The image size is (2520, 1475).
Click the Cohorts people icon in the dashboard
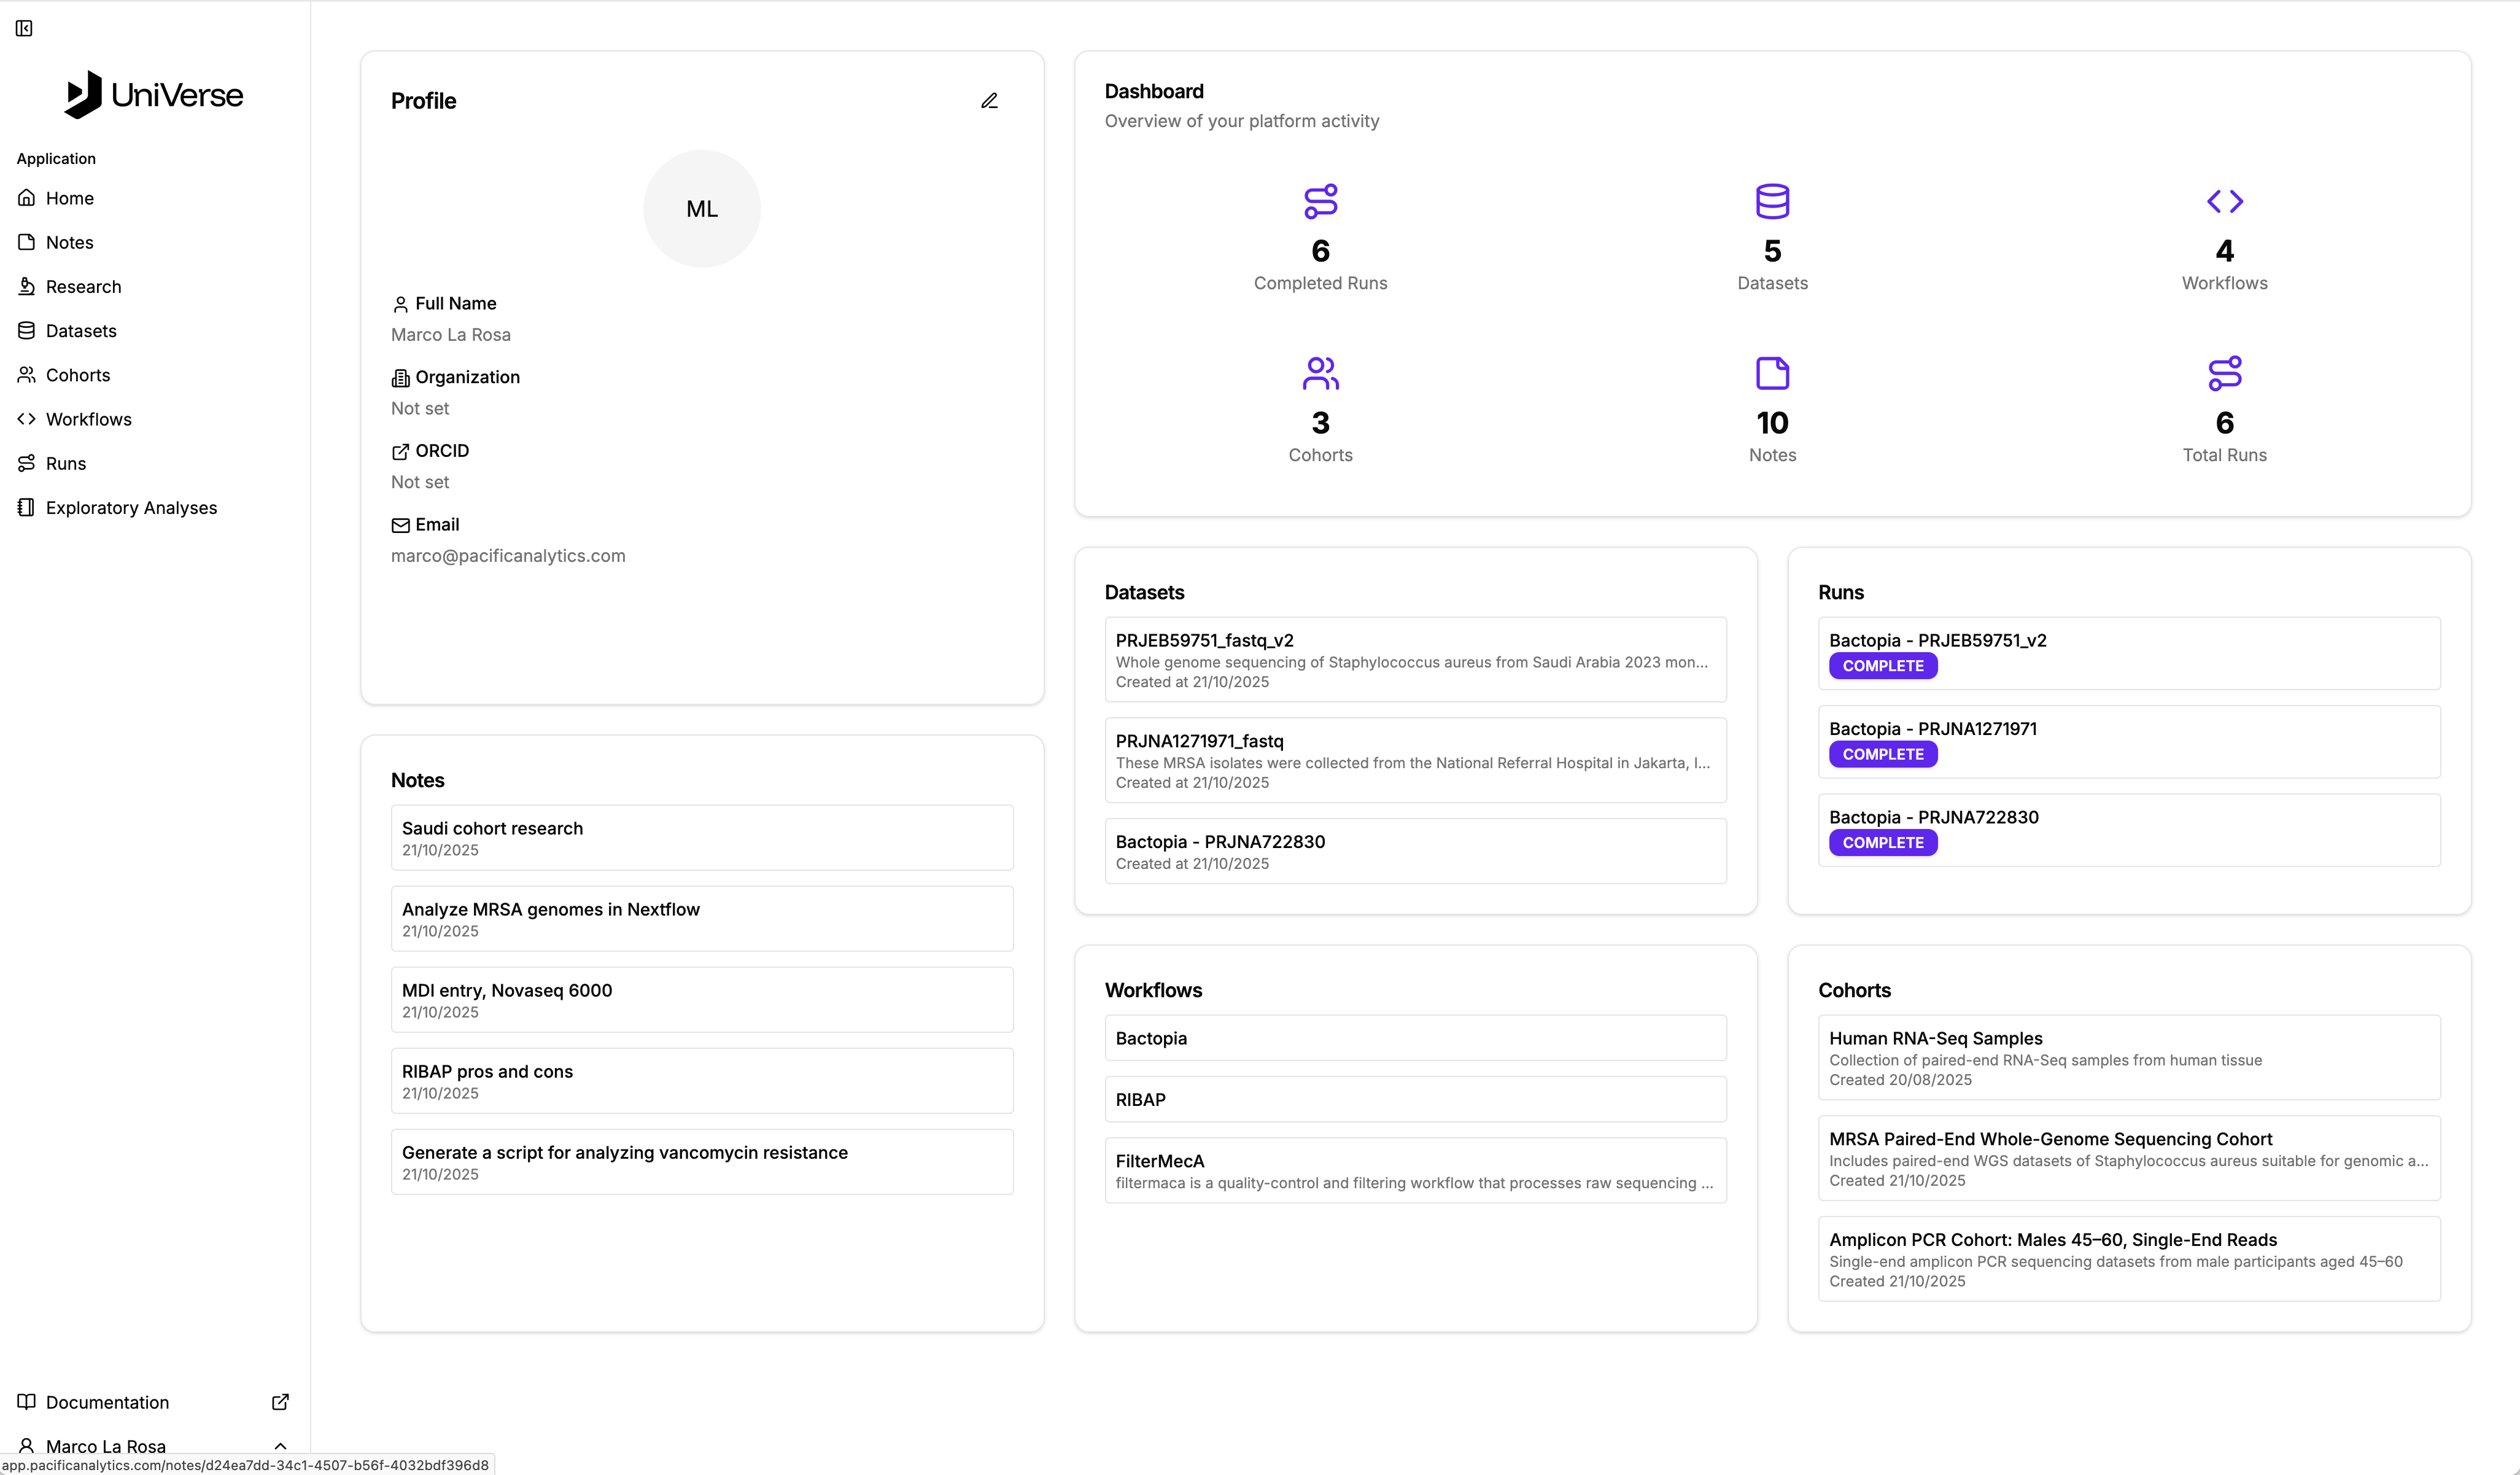click(x=1320, y=373)
